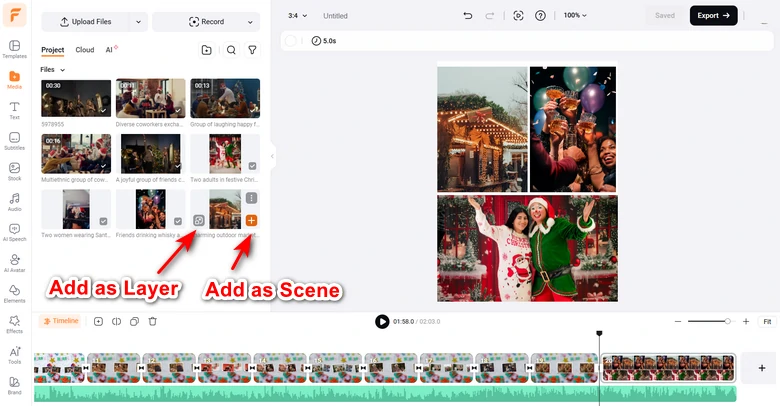Open the Audio sidebar panel

(14, 202)
